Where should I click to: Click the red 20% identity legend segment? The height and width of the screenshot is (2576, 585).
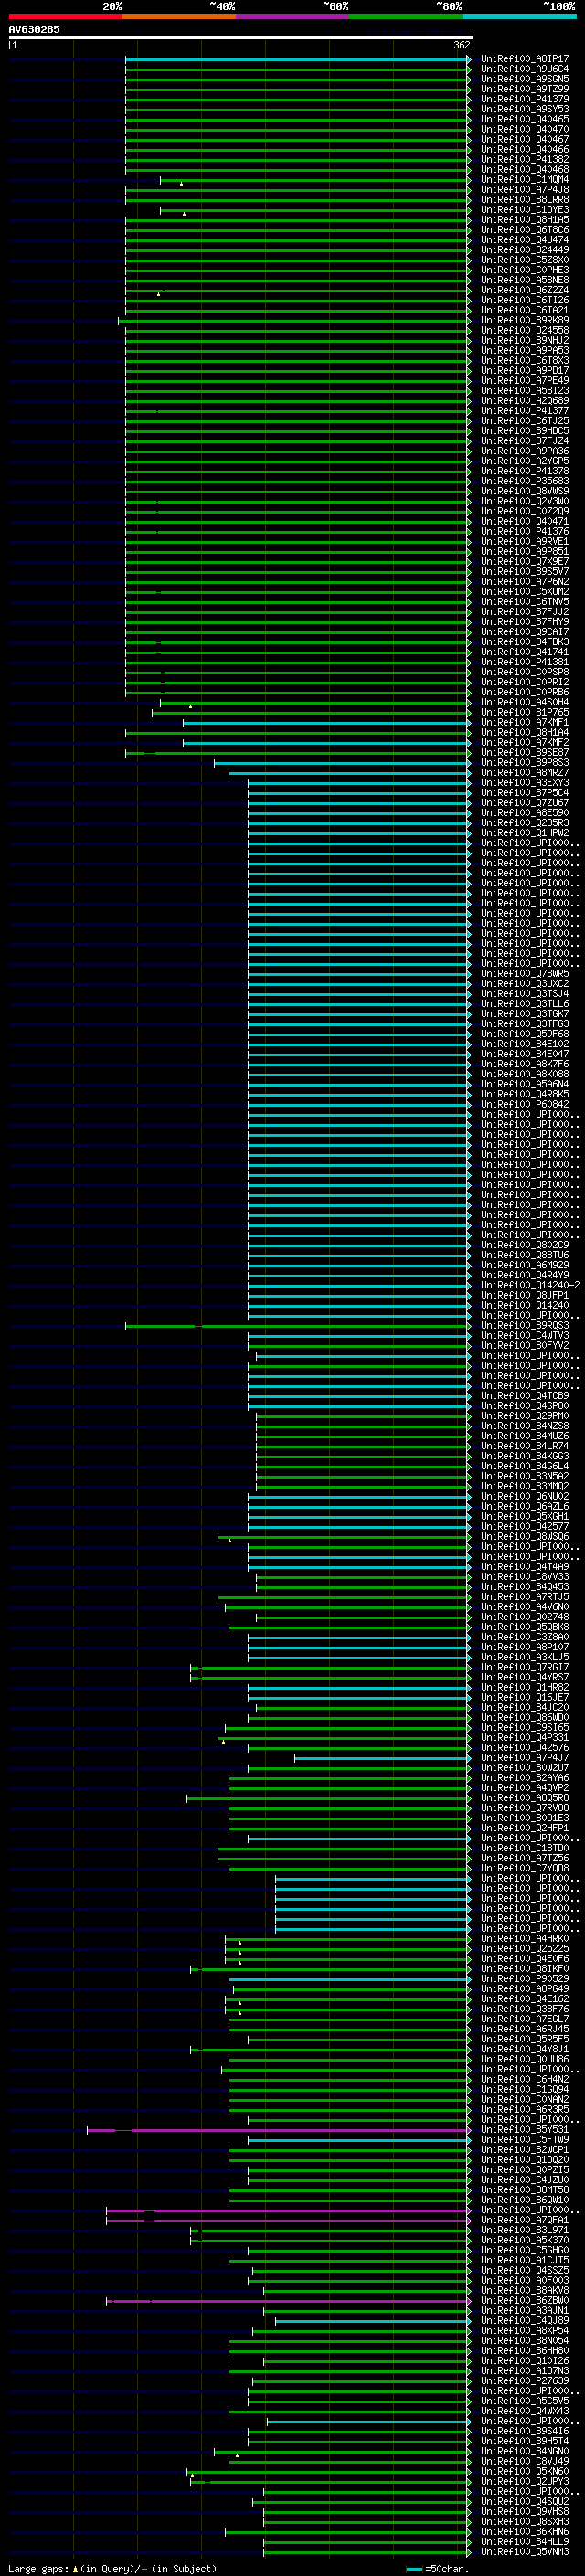point(65,16)
